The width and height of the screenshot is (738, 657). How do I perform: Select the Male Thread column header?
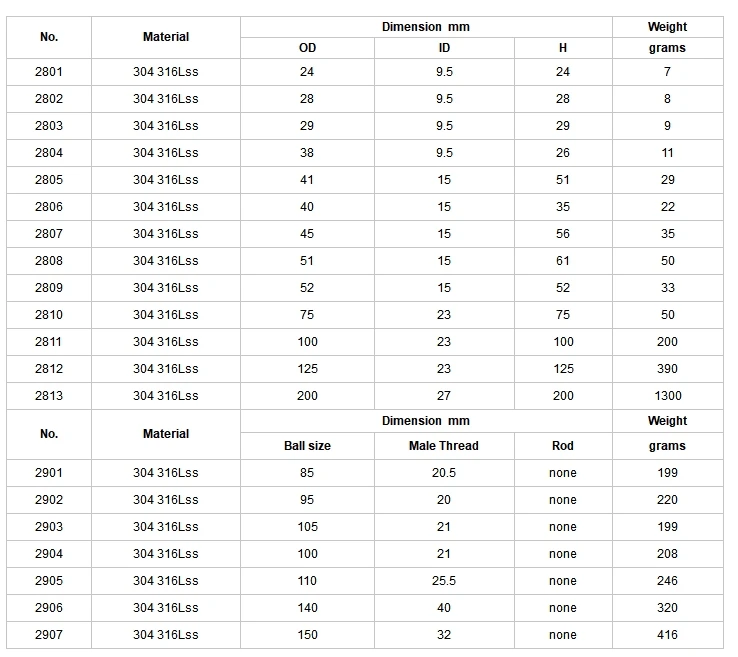coord(444,446)
